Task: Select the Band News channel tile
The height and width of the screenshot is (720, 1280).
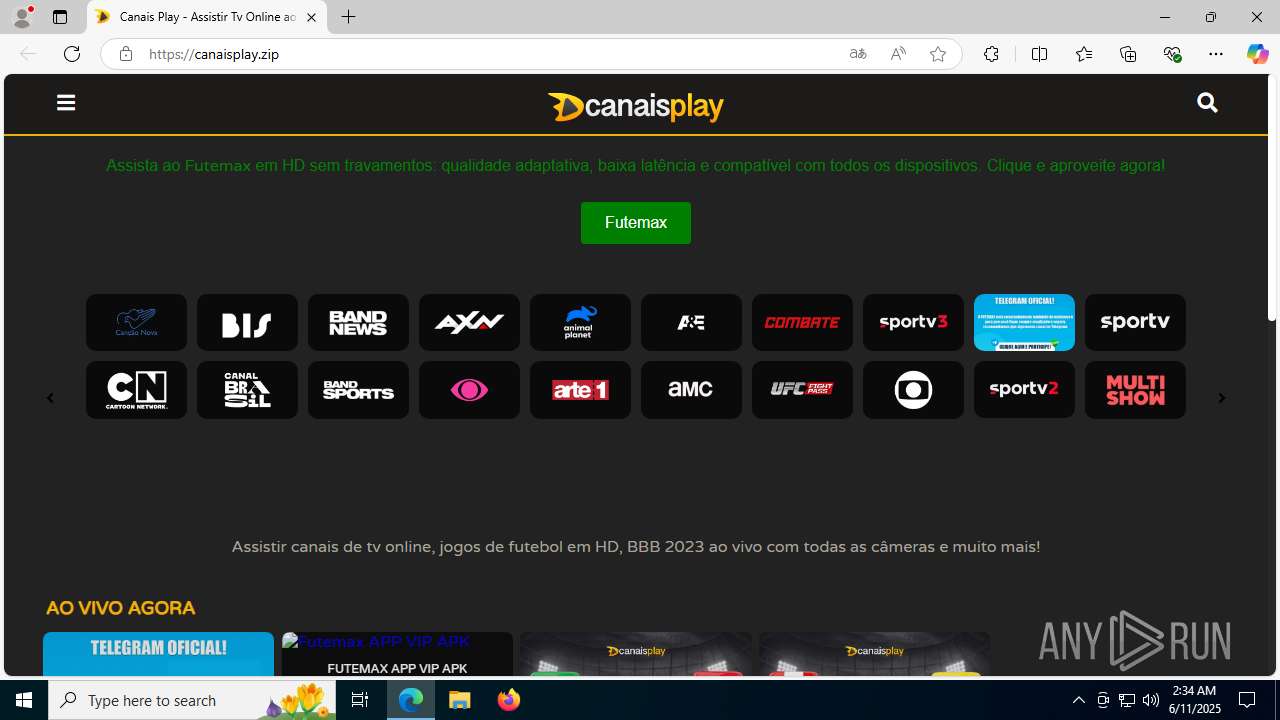Action: coord(358,322)
